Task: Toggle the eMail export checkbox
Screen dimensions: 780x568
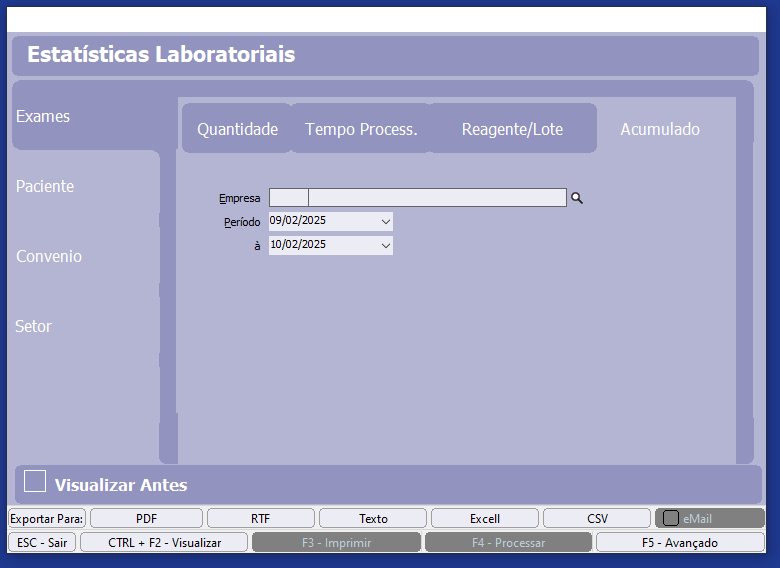Action: point(671,518)
